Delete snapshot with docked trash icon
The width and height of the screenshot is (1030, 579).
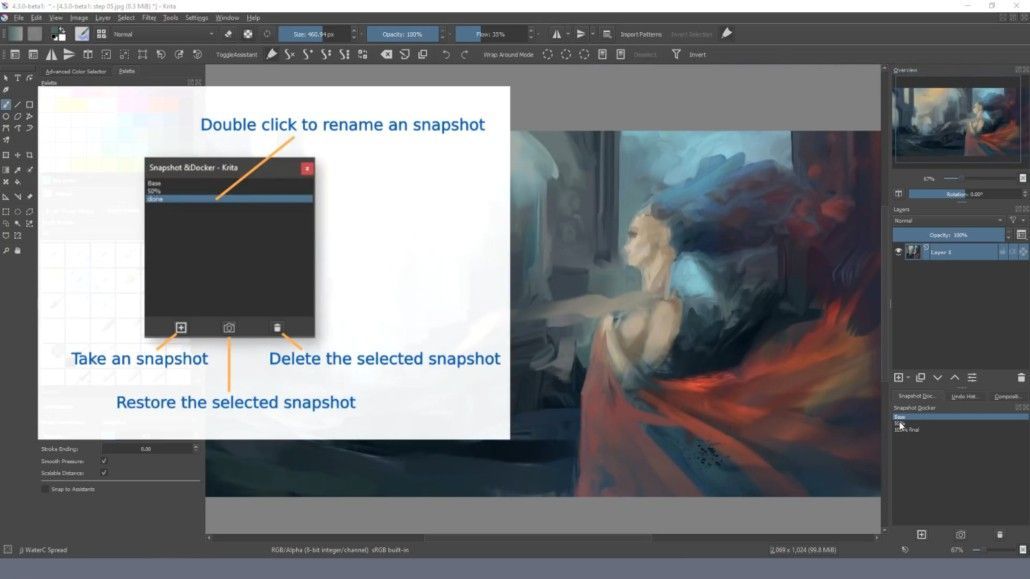pyautogui.click(x=1000, y=534)
